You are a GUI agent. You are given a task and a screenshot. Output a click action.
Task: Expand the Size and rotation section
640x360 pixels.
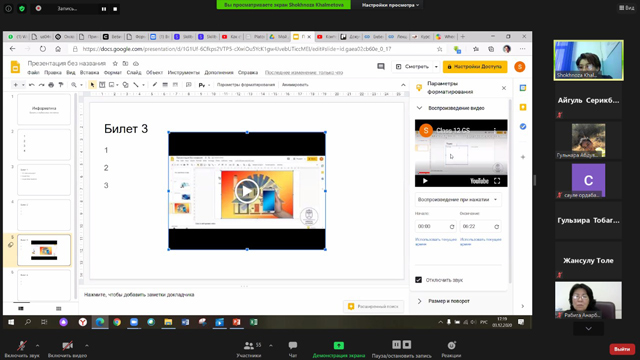click(419, 301)
